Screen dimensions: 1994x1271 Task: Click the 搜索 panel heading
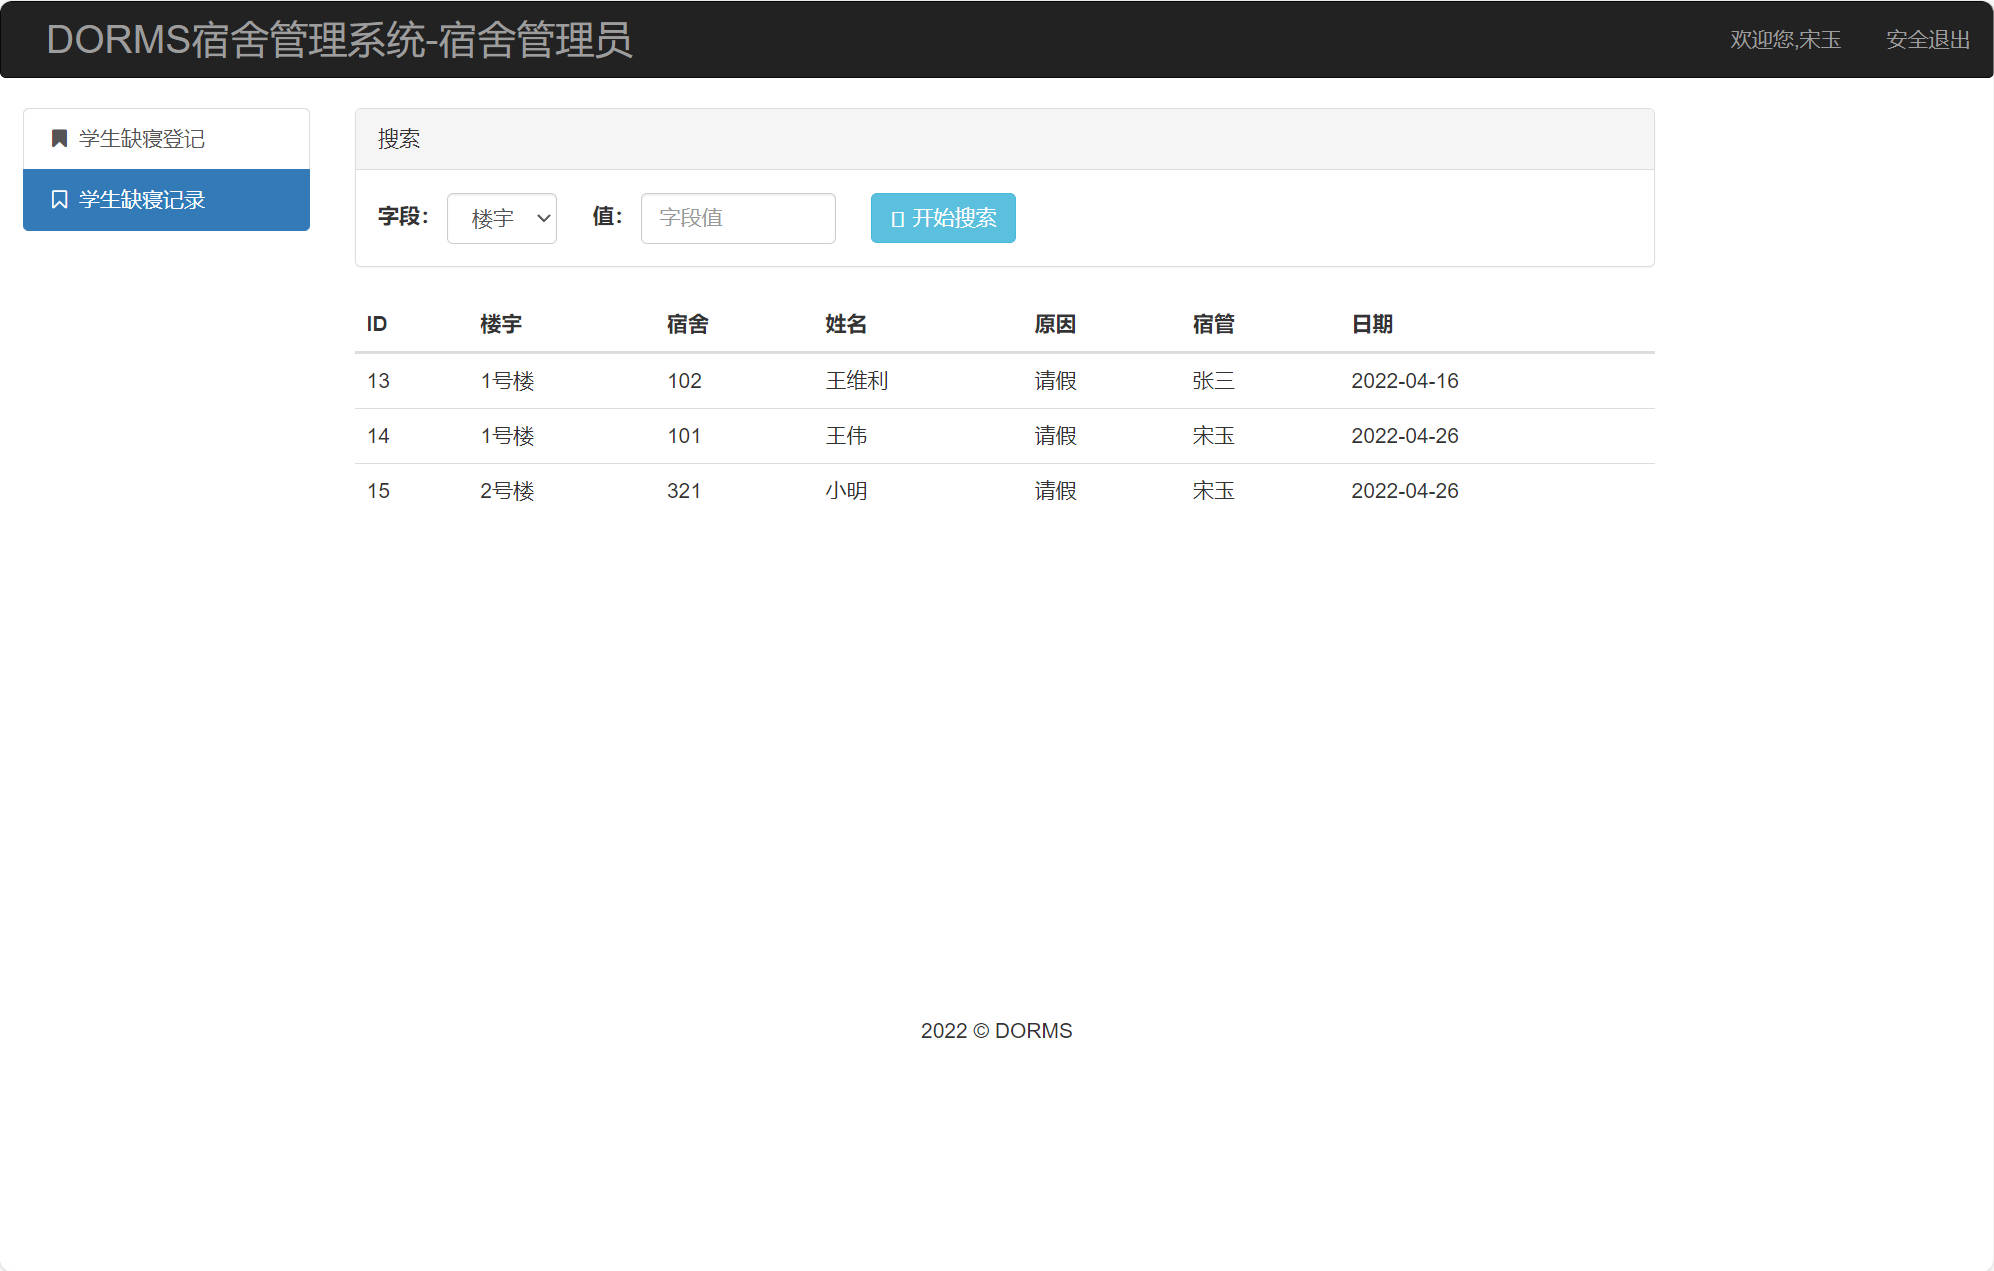(x=399, y=139)
